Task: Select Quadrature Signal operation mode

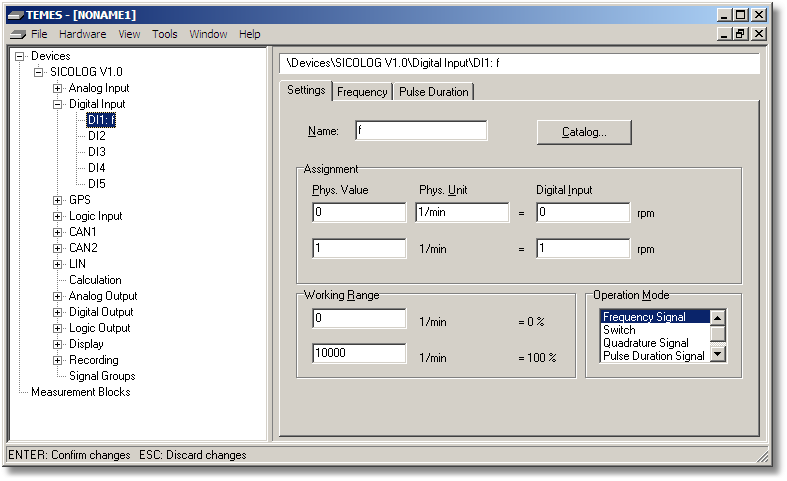Action: pos(655,343)
